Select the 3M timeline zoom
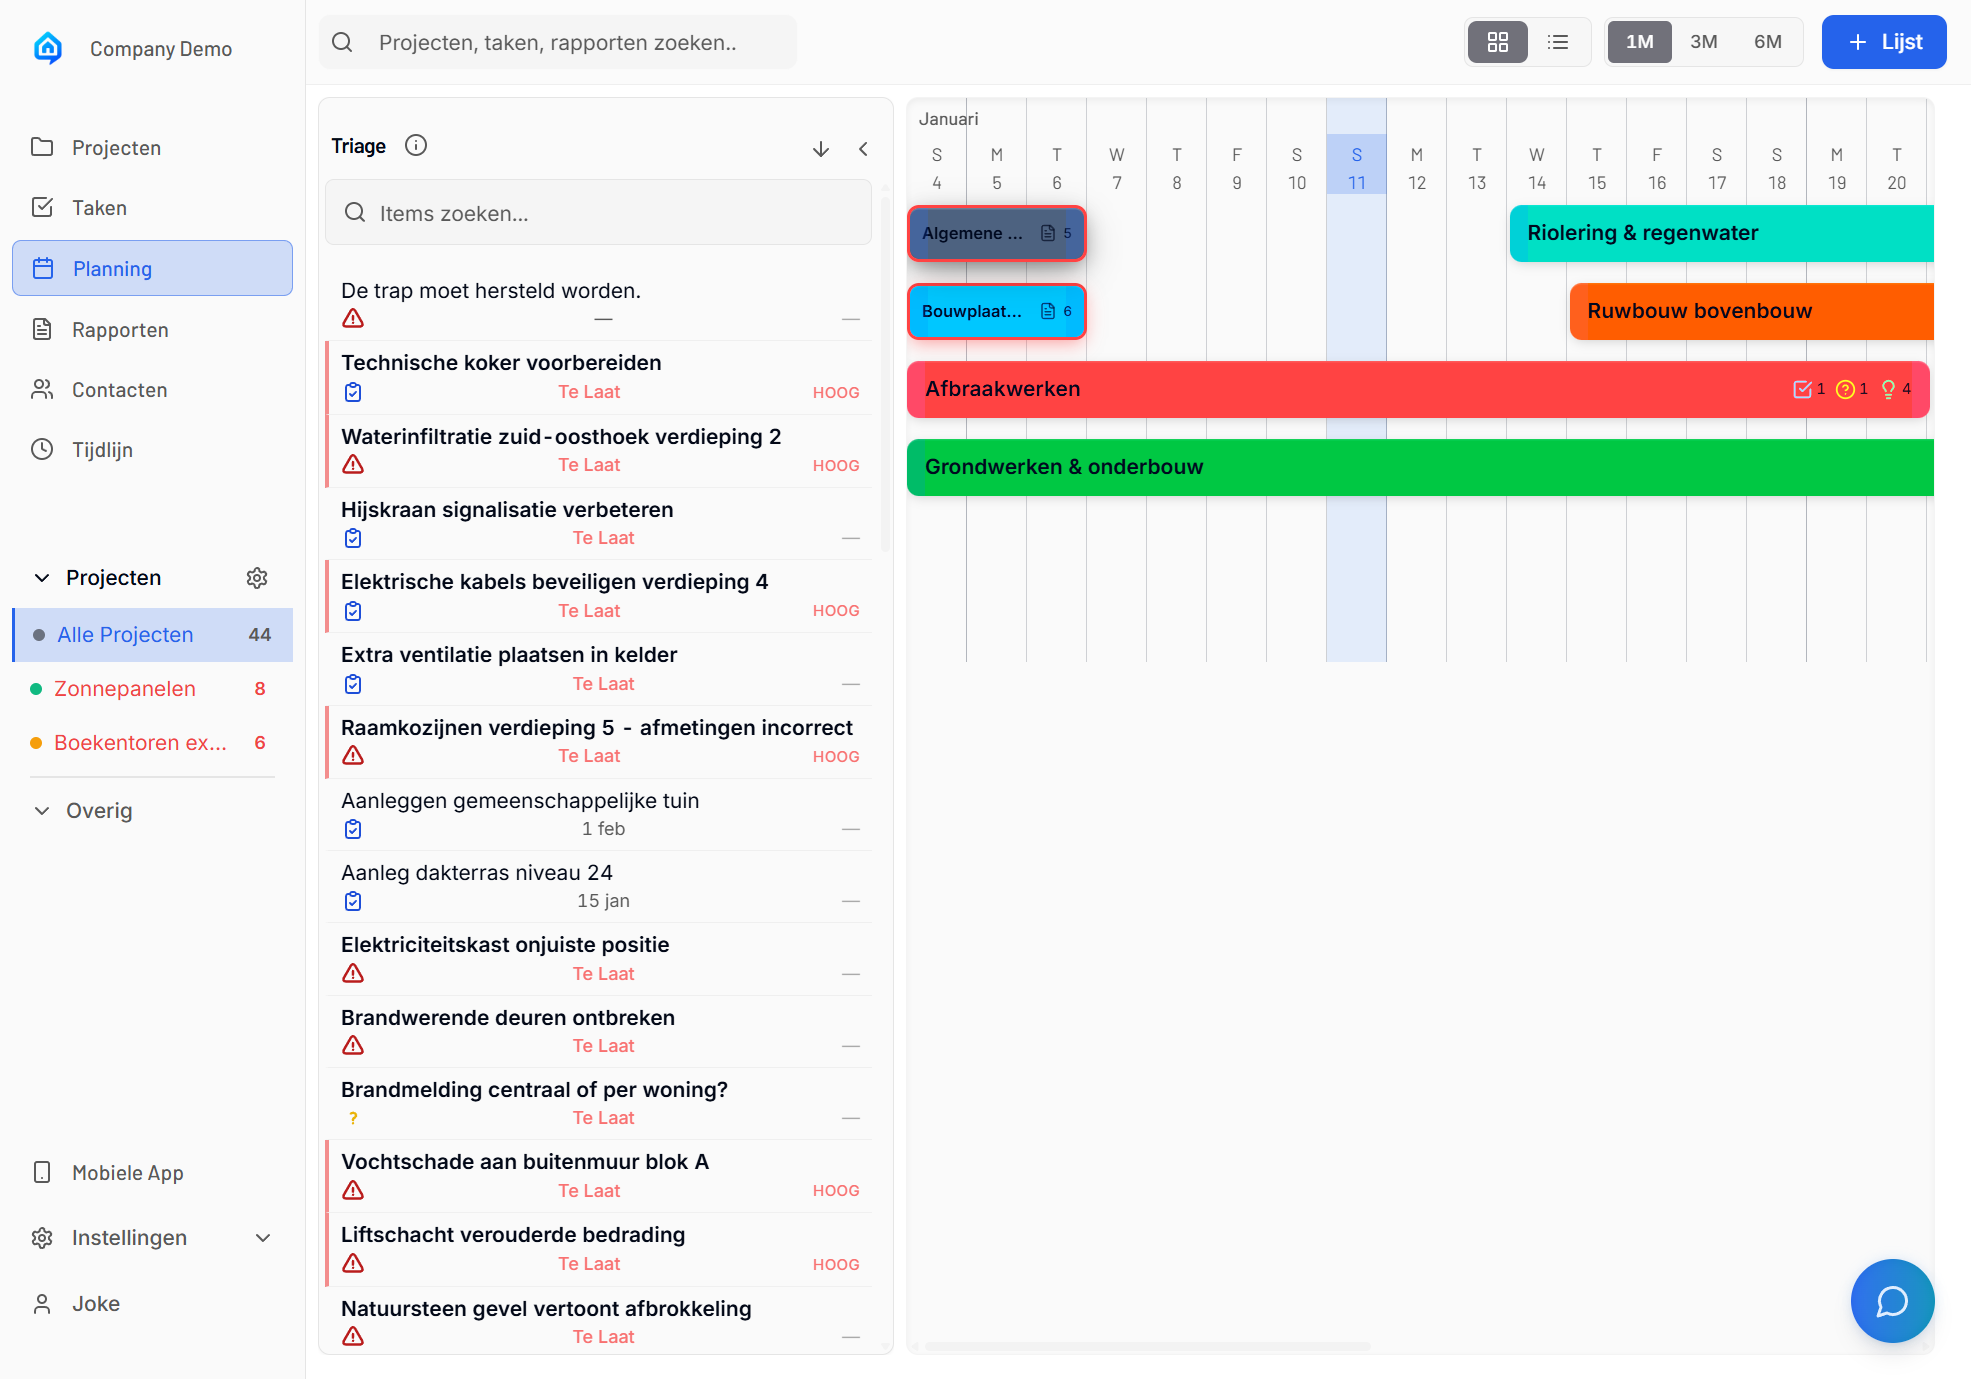 [1703, 42]
